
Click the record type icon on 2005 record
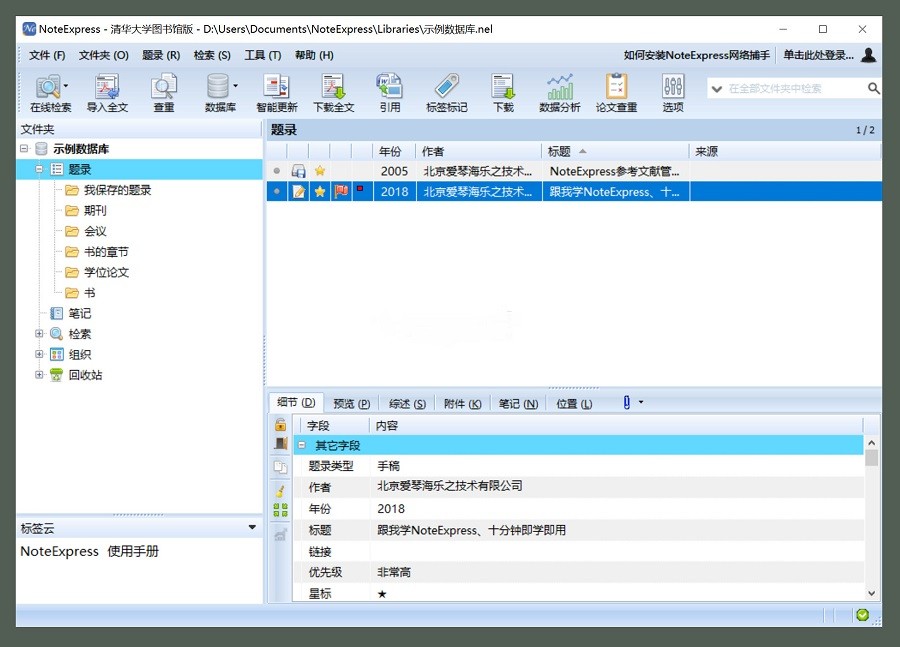(298, 171)
